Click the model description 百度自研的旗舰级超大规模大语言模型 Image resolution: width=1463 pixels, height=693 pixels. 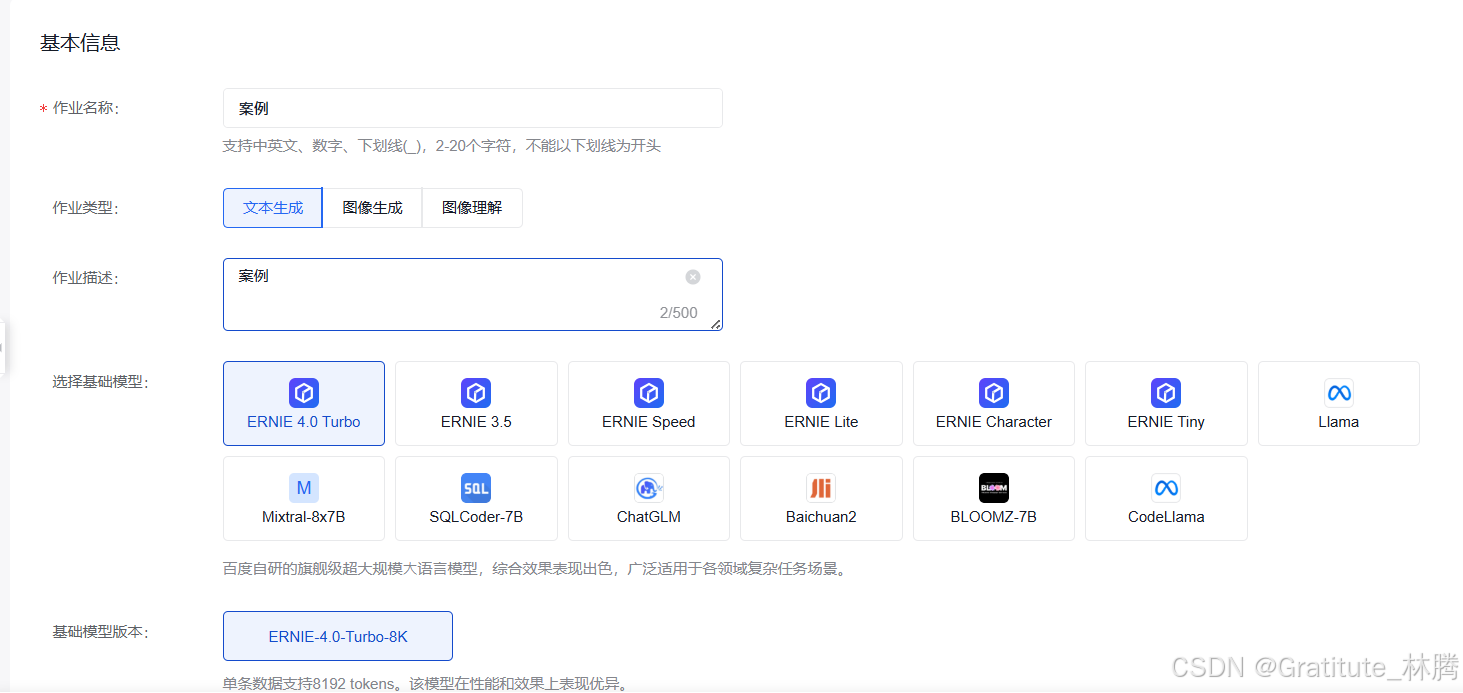(x=535, y=569)
